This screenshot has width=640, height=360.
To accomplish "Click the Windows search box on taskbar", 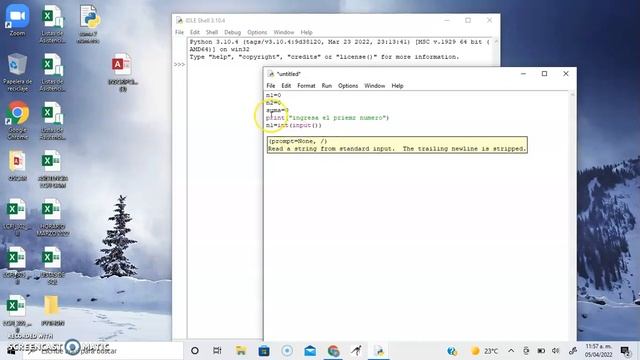I will tap(102, 351).
